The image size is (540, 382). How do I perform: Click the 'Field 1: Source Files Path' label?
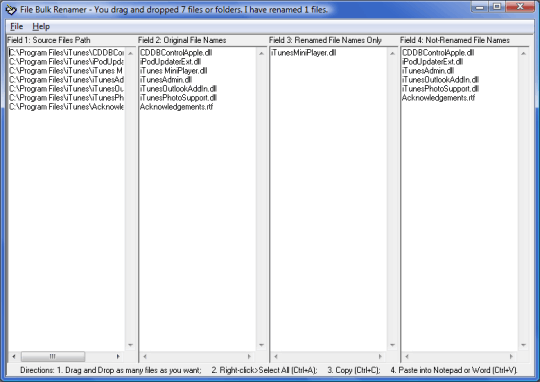tap(49, 40)
